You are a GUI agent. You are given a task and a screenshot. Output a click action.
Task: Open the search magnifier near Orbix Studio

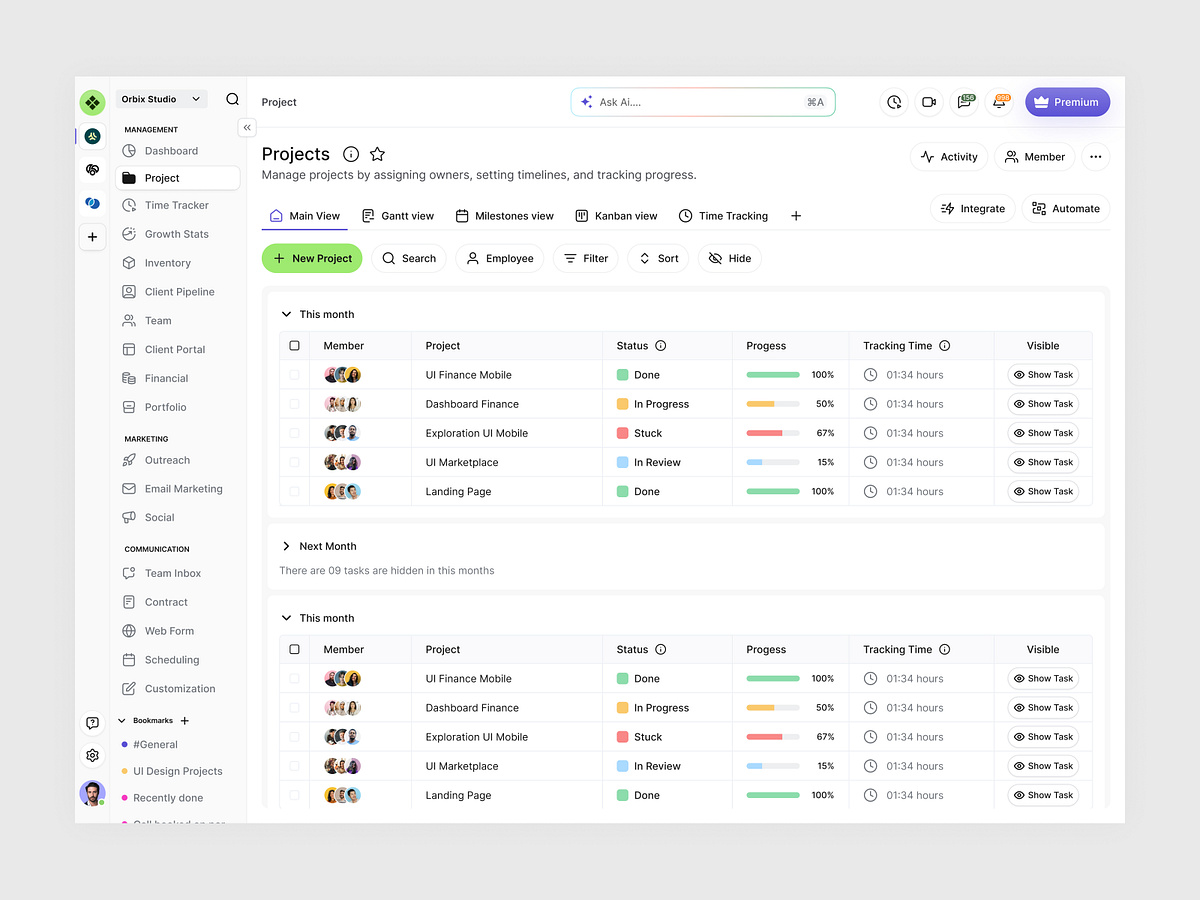tap(232, 98)
